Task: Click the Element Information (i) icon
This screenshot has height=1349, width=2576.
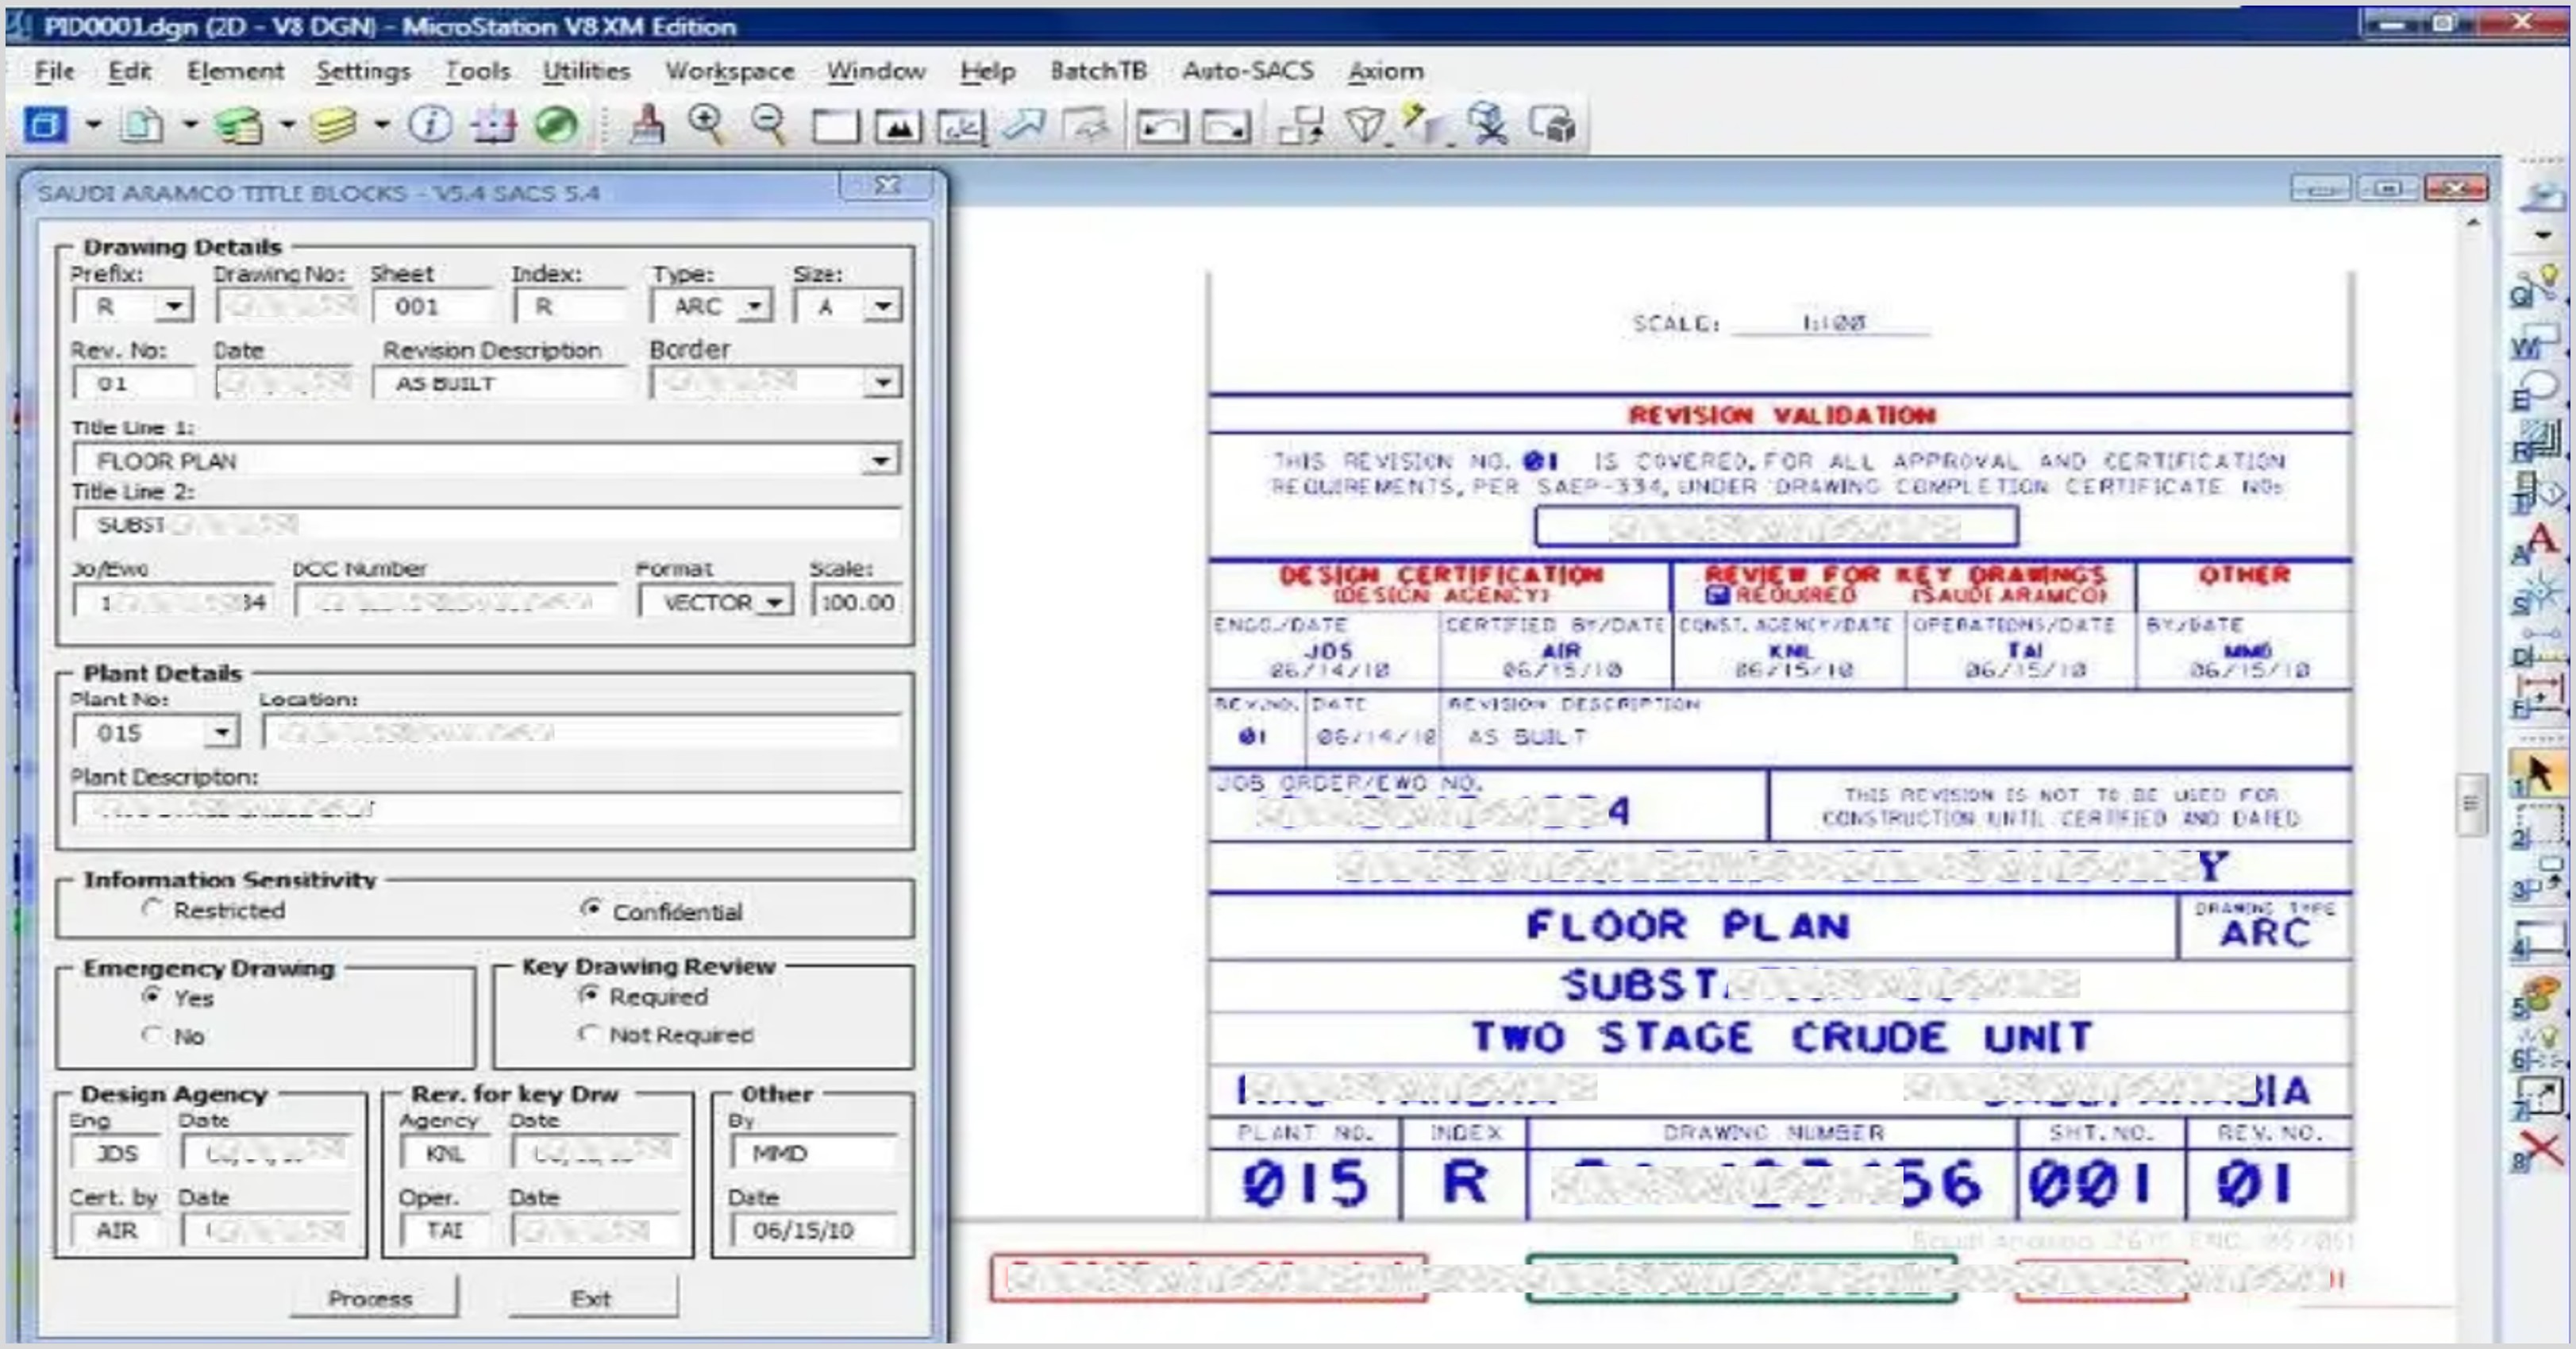Action: (x=431, y=125)
